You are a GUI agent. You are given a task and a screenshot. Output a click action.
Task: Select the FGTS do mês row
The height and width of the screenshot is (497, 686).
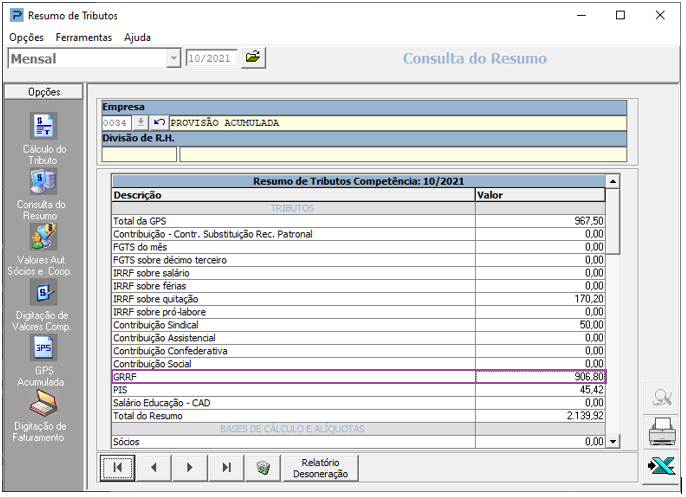click(x=358, y=247)
